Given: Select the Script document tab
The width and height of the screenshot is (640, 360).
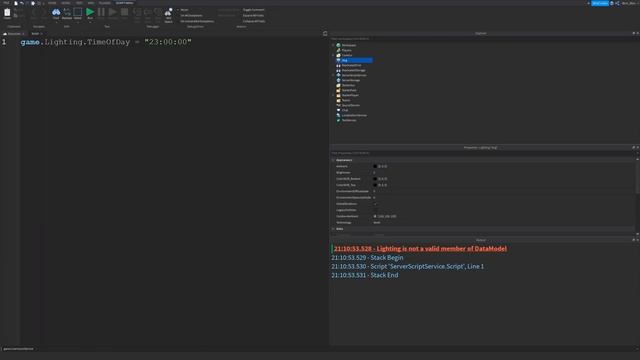Looking at the screenshot, I should click(x=36, y=34).
